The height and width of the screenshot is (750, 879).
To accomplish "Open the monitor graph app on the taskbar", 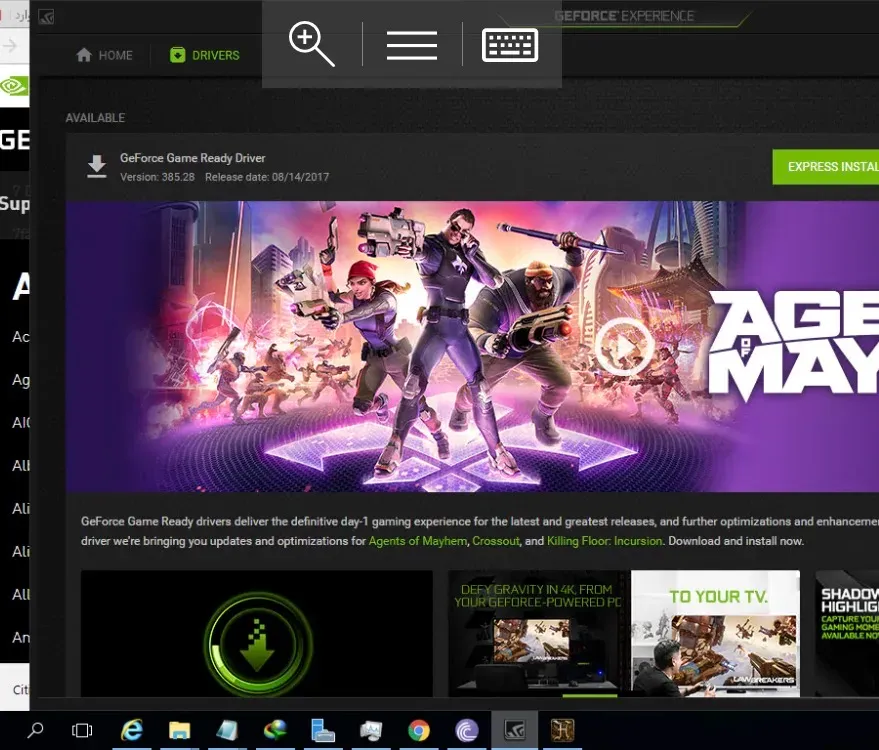I will (x=371, y=730).
